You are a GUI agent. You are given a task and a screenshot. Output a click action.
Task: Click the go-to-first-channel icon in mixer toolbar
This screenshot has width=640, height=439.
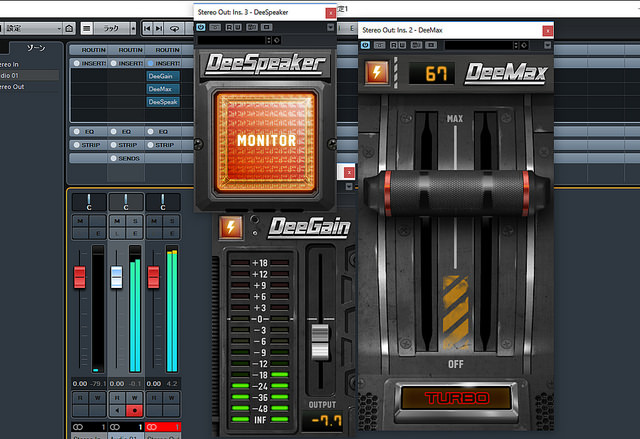coord(147,28)
